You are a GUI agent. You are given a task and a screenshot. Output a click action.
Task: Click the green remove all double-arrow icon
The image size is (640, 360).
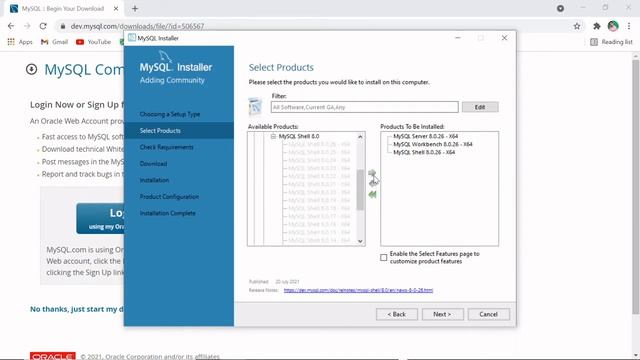tap(372, 195)
